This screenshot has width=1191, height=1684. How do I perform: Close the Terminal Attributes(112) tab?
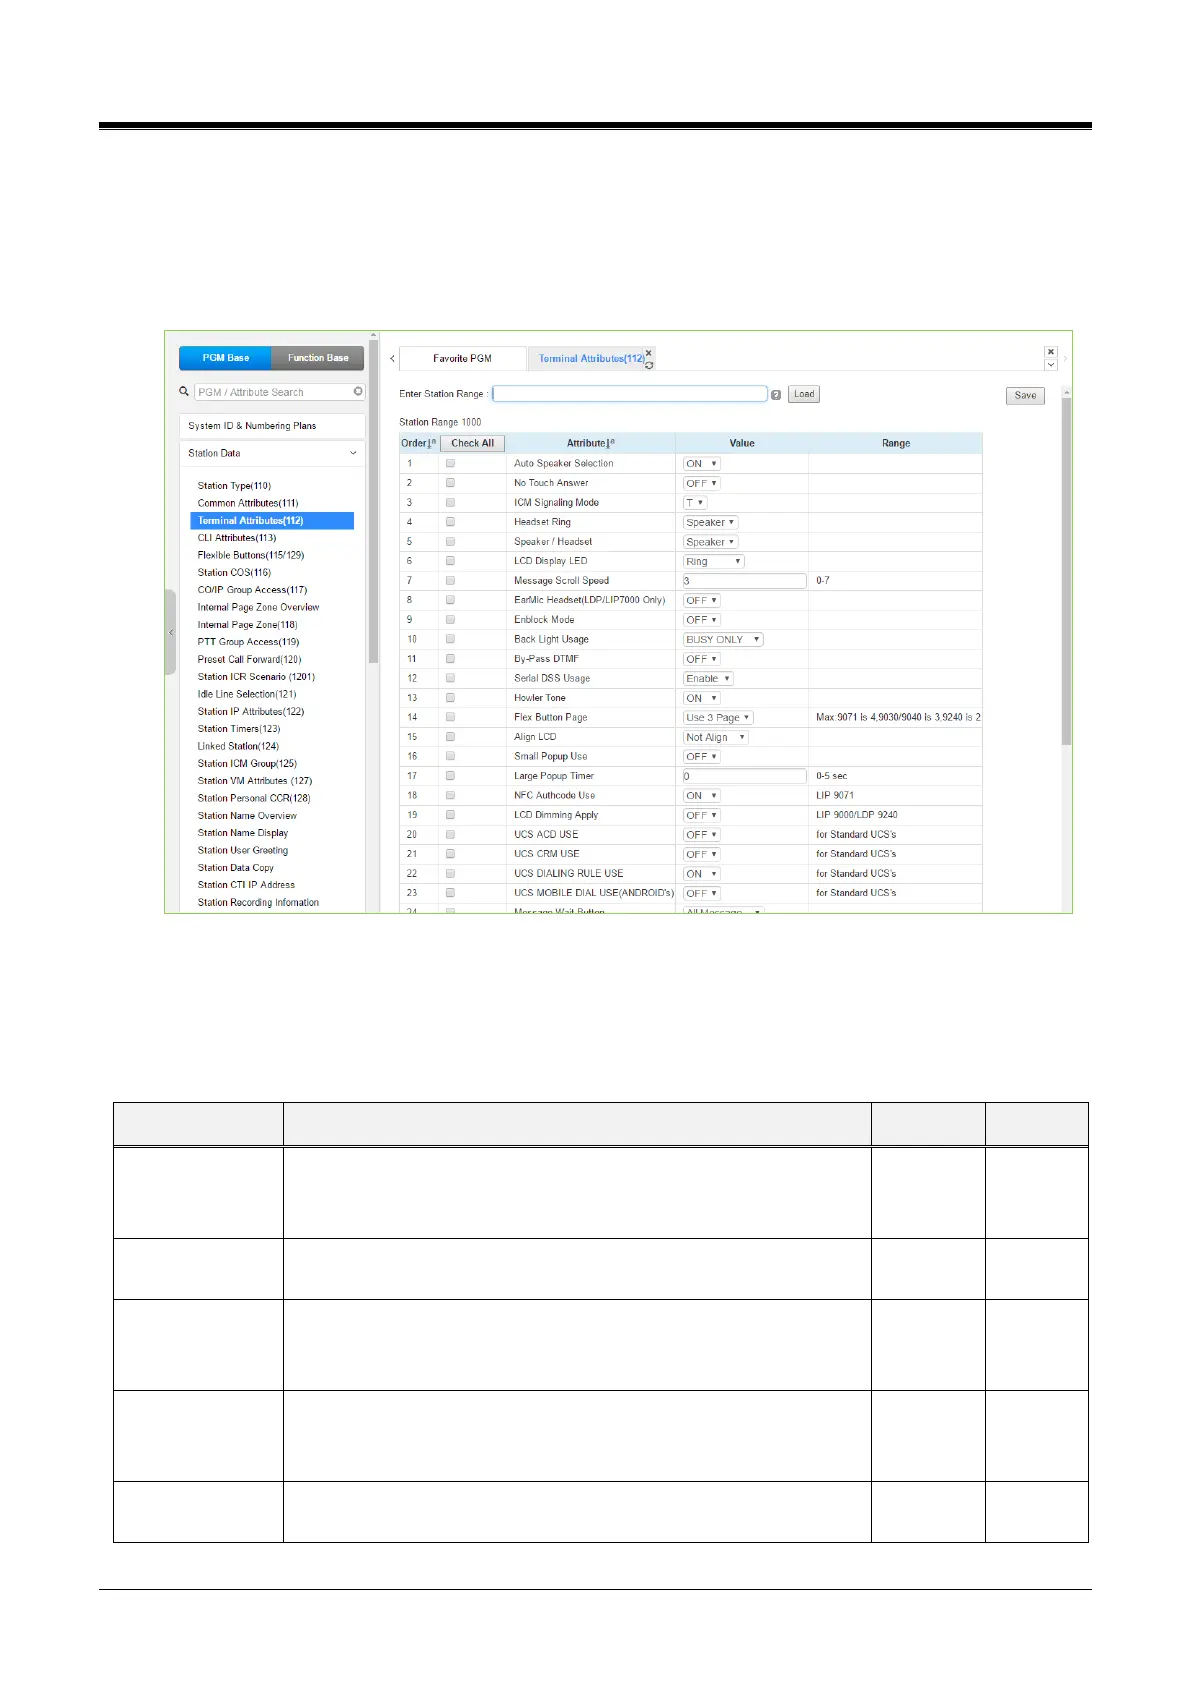click(x=649, y=353)
